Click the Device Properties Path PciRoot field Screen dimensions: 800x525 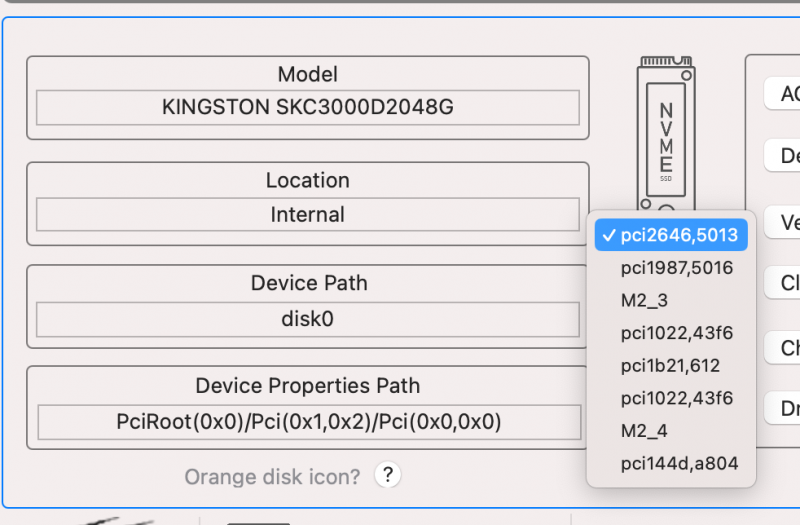tap(308, 422)
